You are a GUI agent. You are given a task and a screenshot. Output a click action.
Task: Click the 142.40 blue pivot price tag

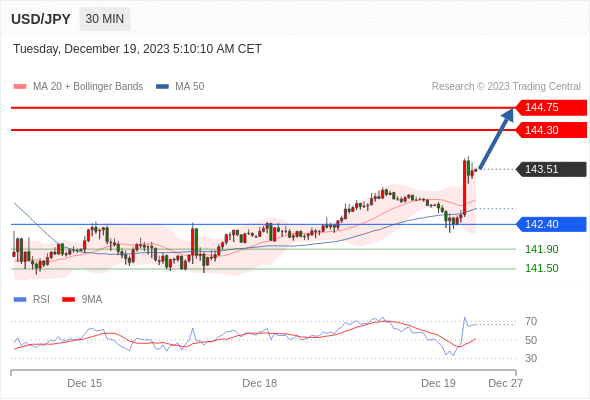pos(551,224)
